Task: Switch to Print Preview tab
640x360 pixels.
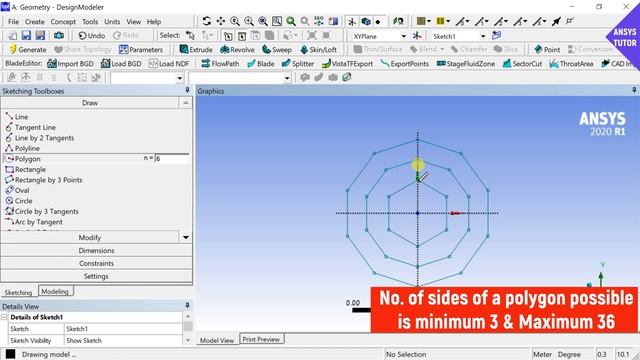Action: [261, 339]
